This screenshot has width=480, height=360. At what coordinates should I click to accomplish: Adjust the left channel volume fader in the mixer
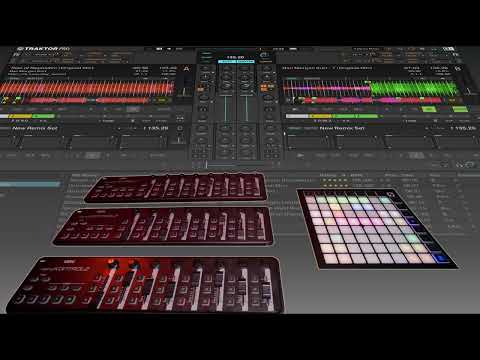point(226,108)
